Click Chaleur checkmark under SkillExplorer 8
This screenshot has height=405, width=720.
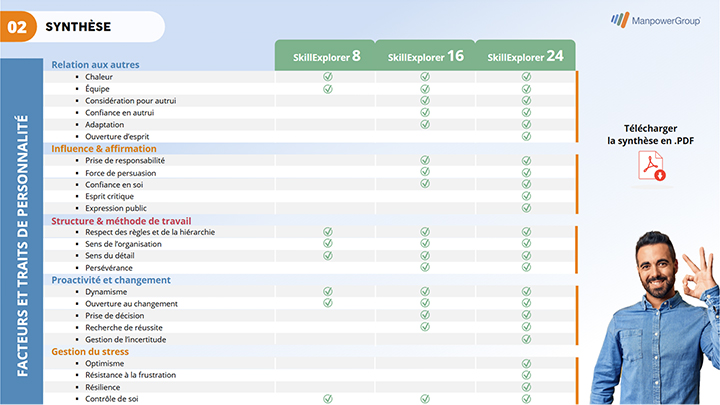click(x=327, y=76)
